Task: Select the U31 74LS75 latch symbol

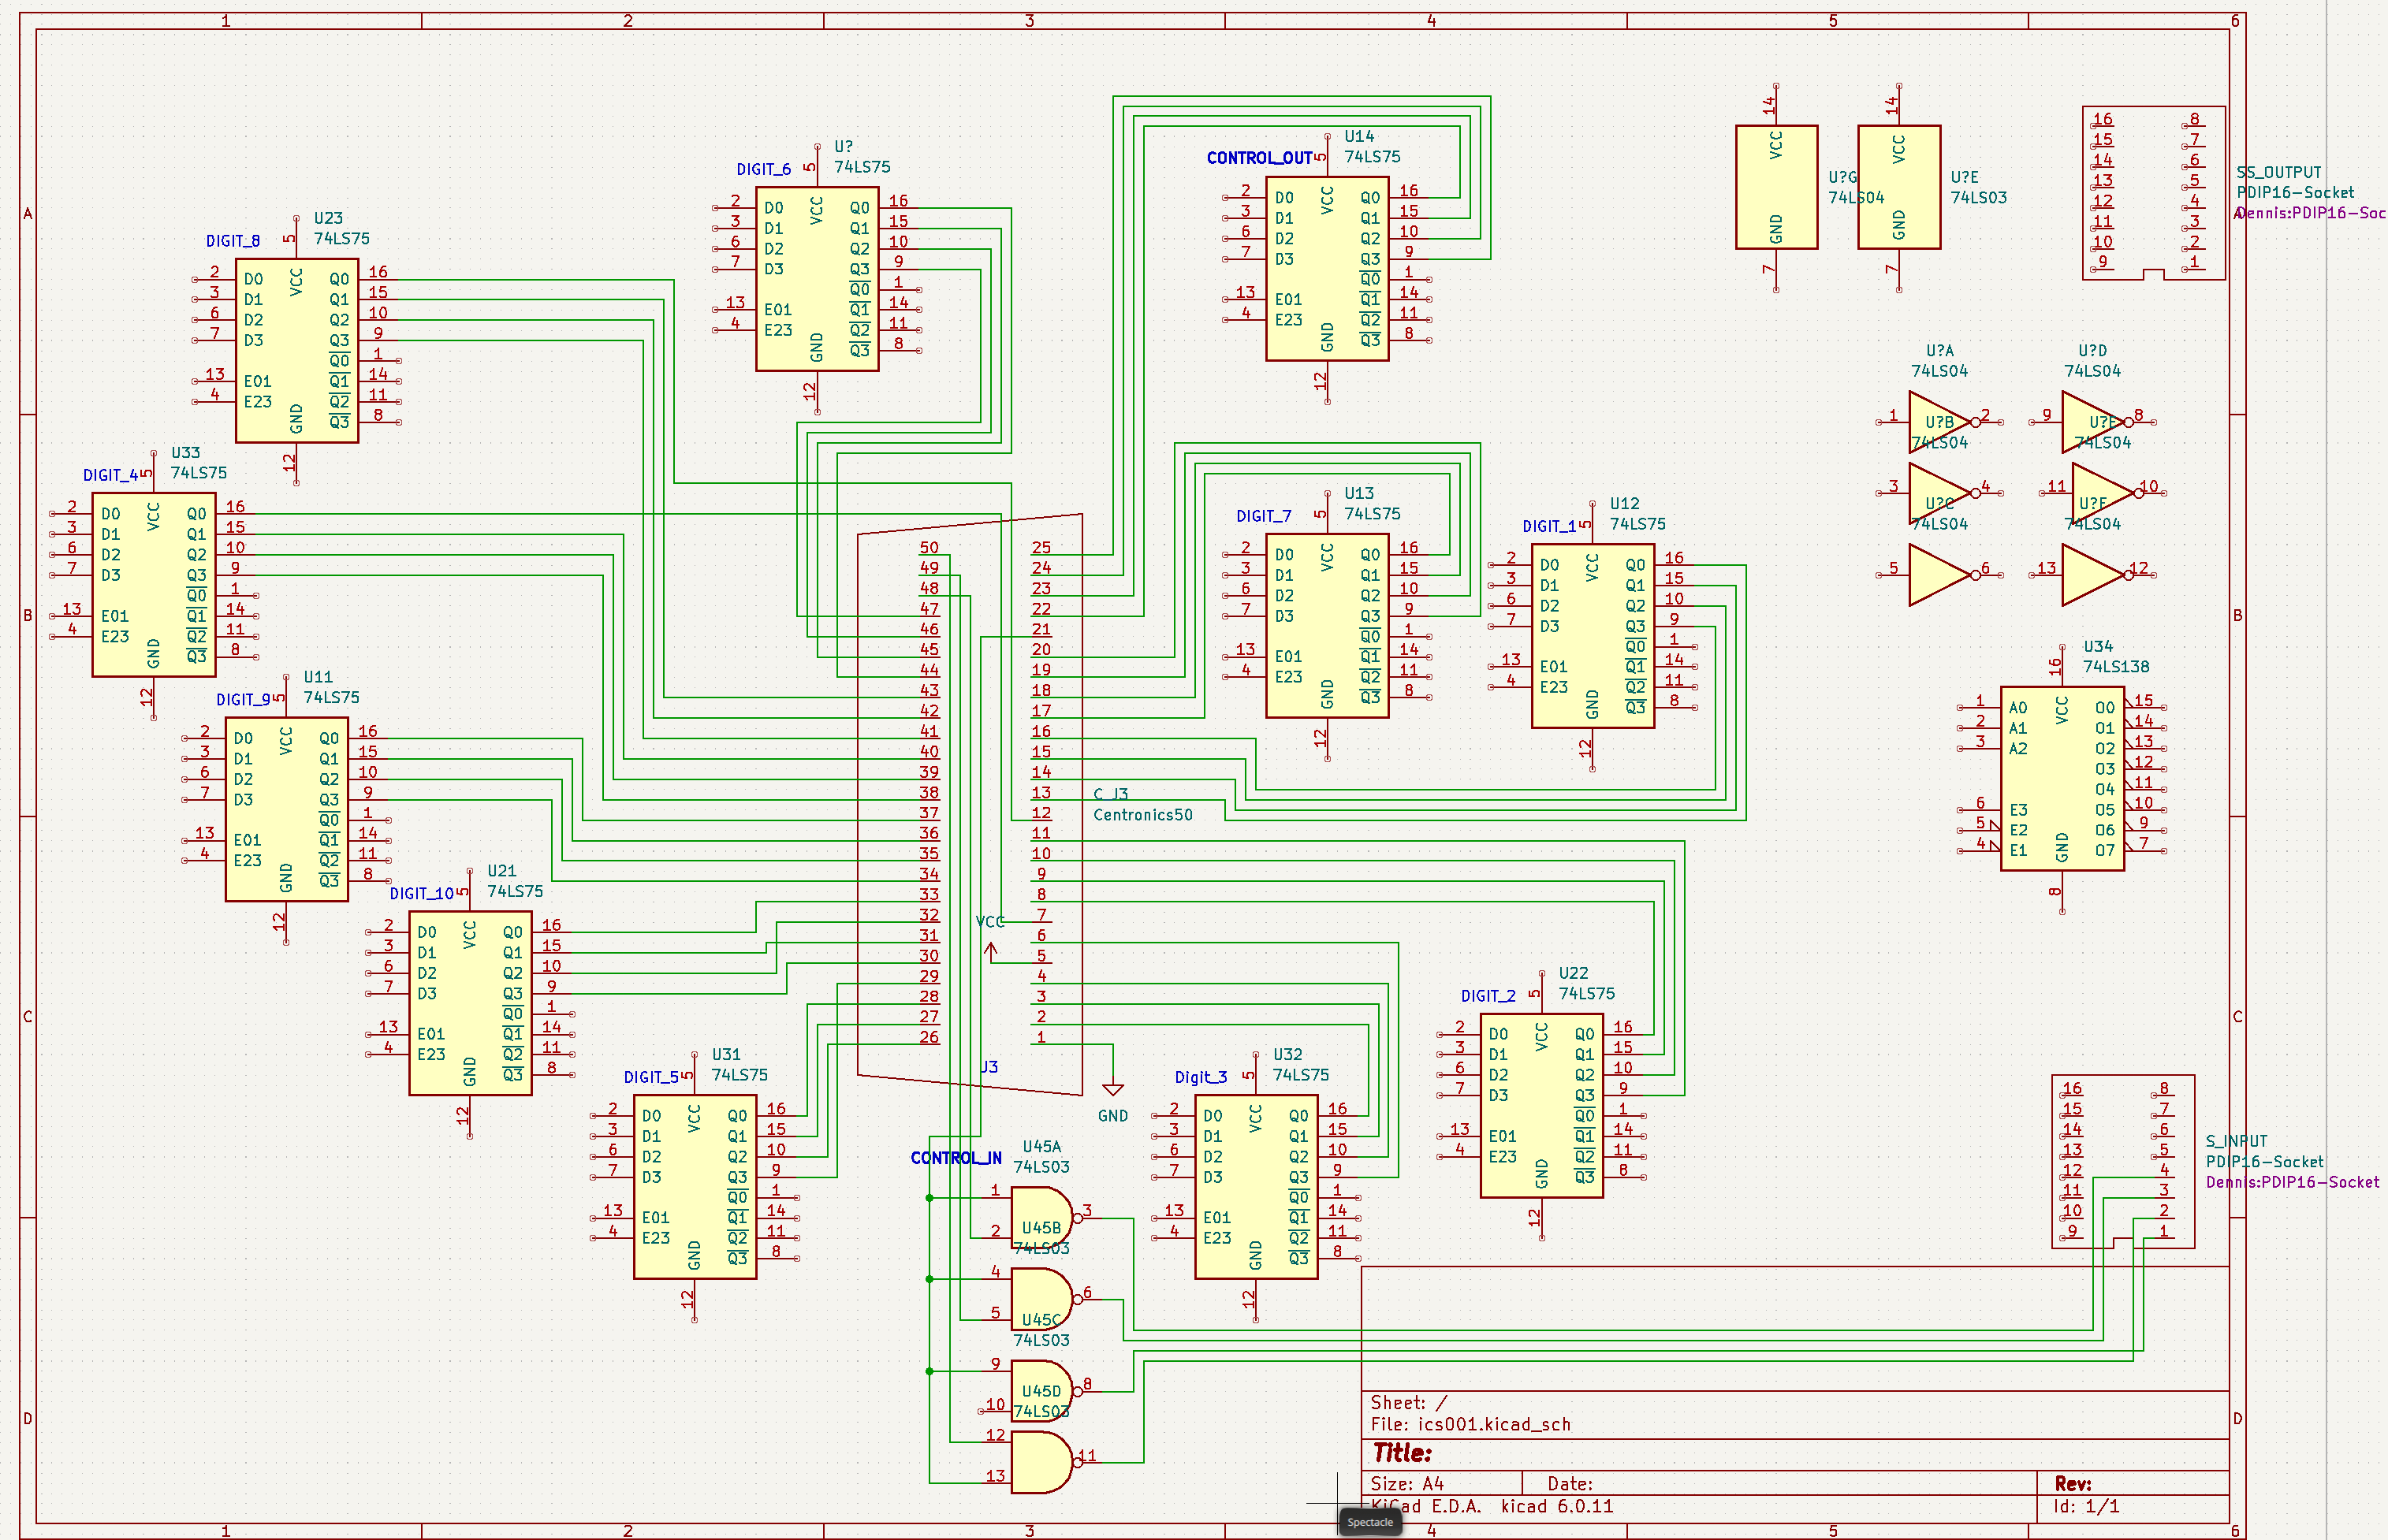Action: pos(695,1187)
